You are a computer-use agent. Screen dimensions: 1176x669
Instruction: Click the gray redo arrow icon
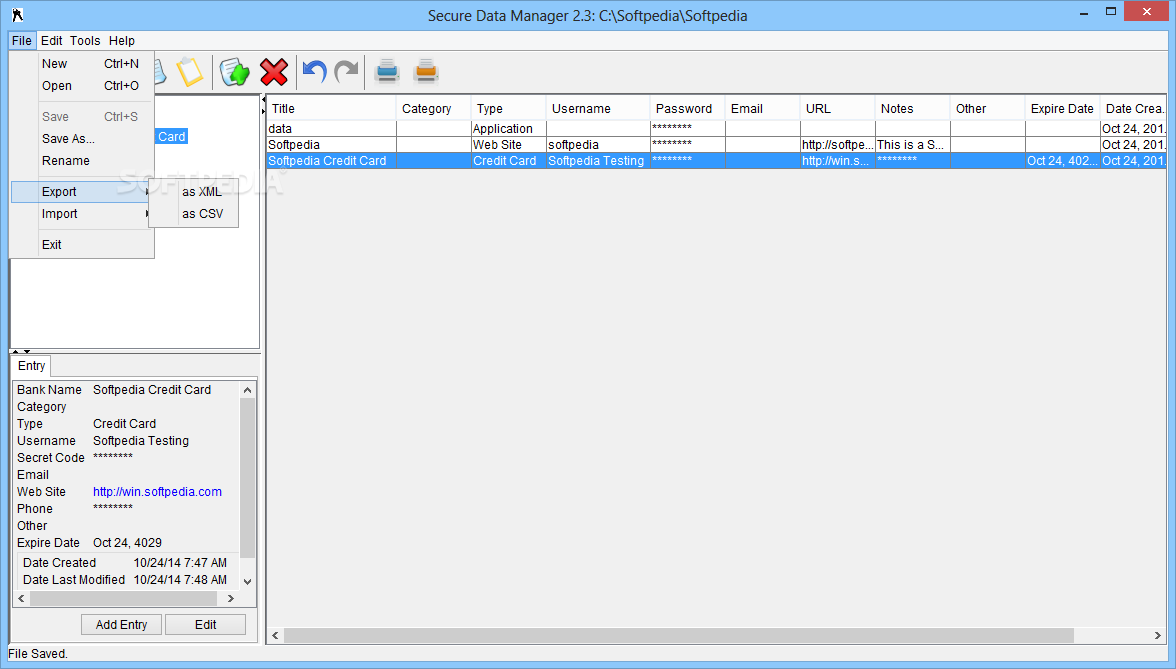[346, 72]
